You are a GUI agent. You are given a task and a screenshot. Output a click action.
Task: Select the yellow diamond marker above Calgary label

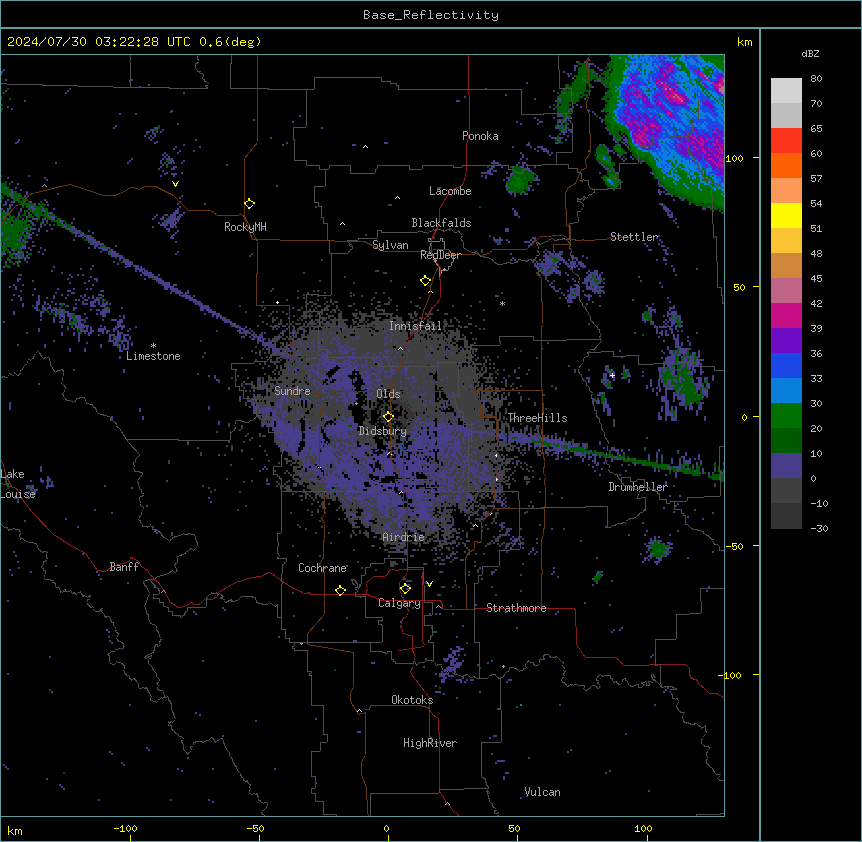(x=405, y=589)
